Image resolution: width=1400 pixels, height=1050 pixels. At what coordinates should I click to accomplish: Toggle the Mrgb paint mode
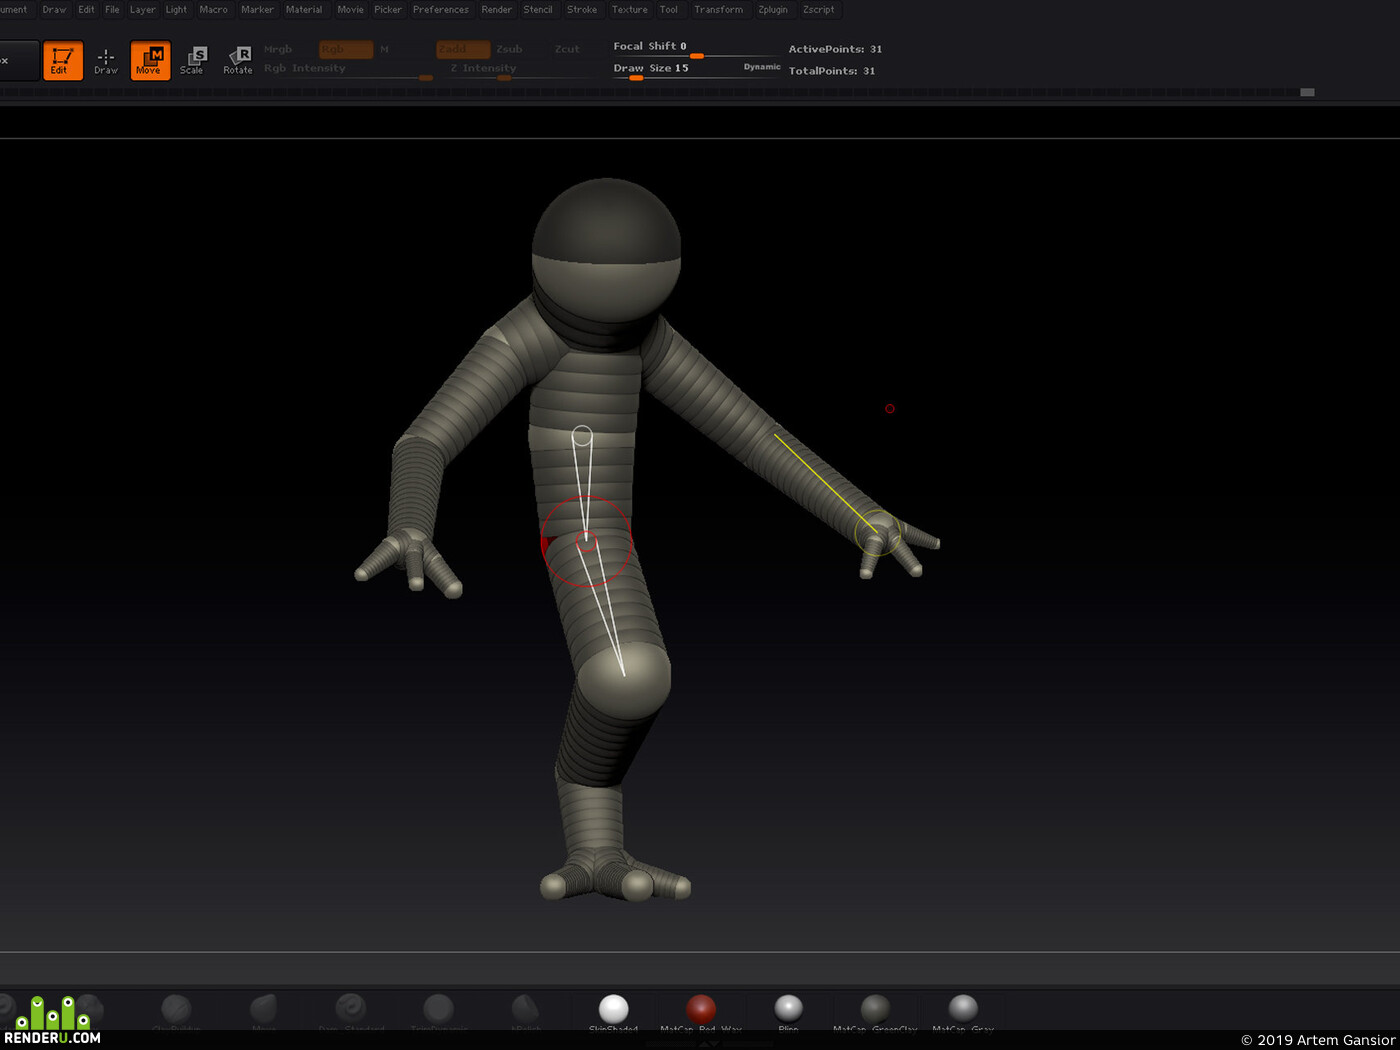point(278,49)
